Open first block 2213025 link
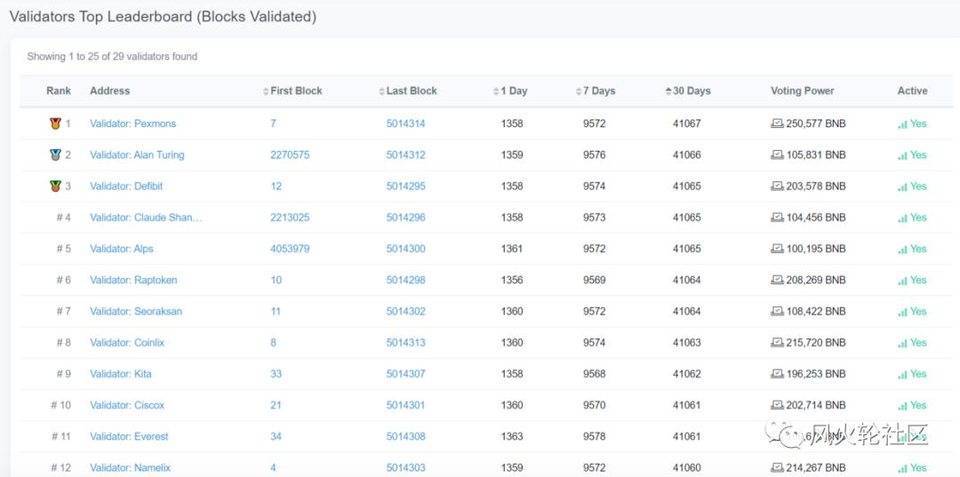 coord(289,218)
